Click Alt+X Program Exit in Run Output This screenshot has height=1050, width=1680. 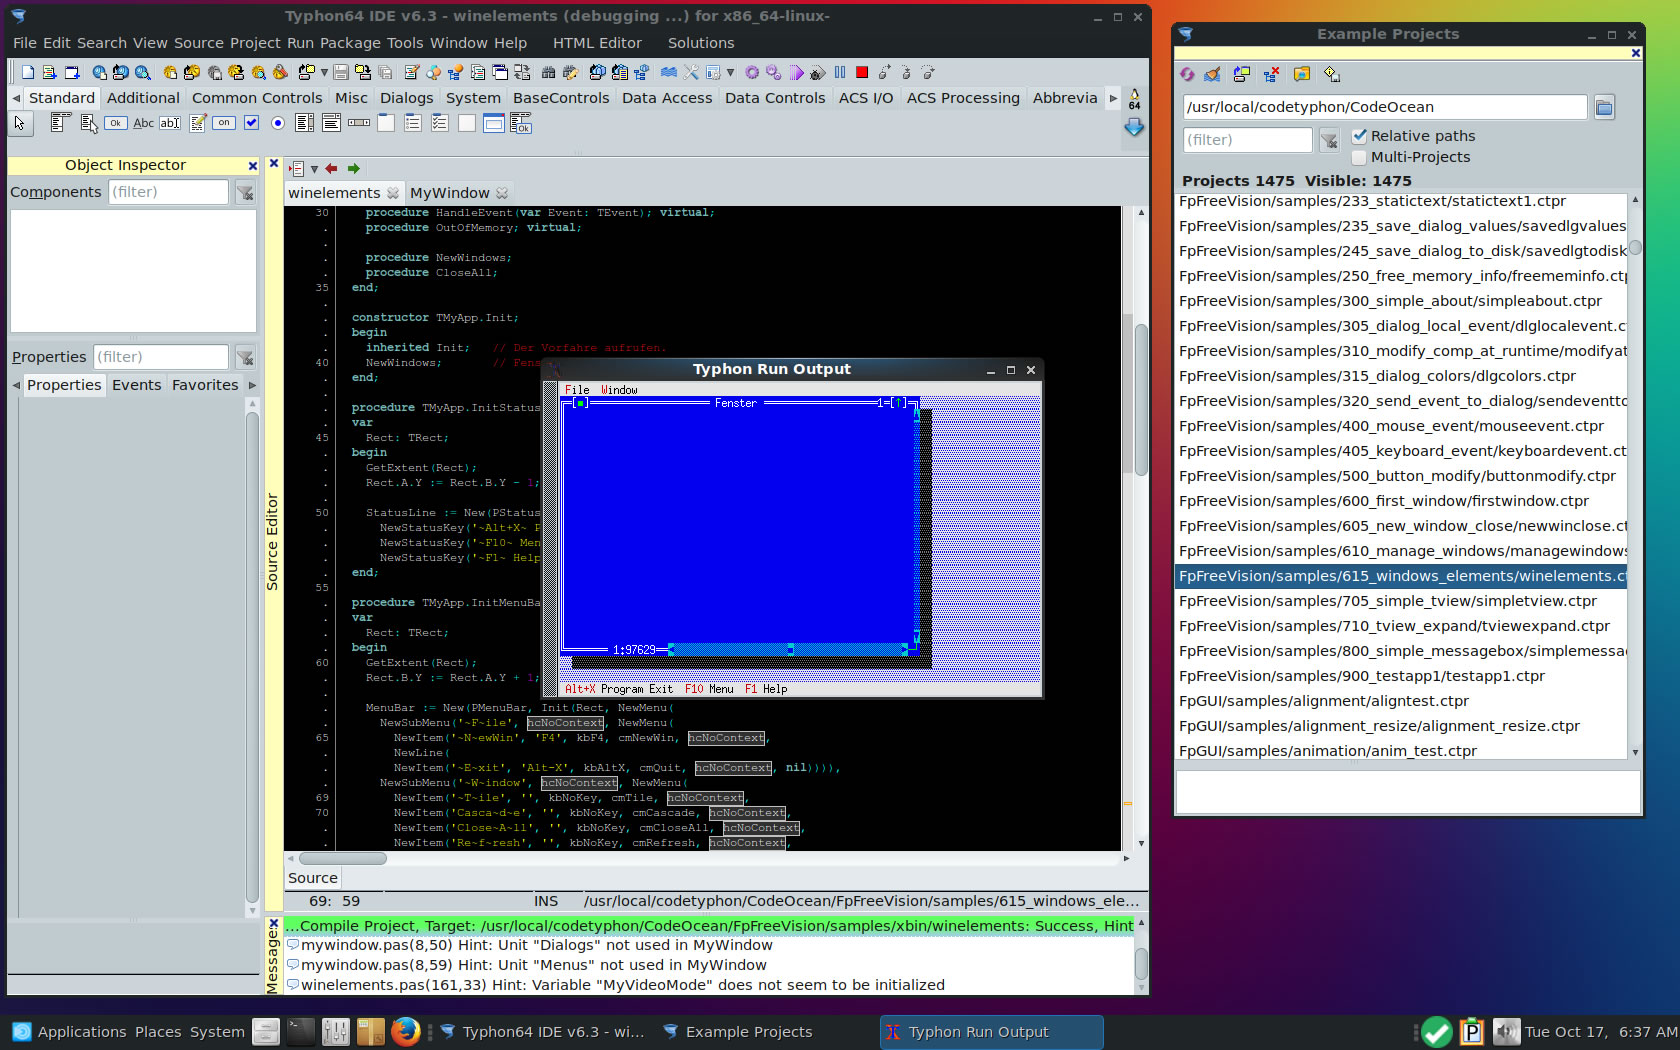pos(619,689)
